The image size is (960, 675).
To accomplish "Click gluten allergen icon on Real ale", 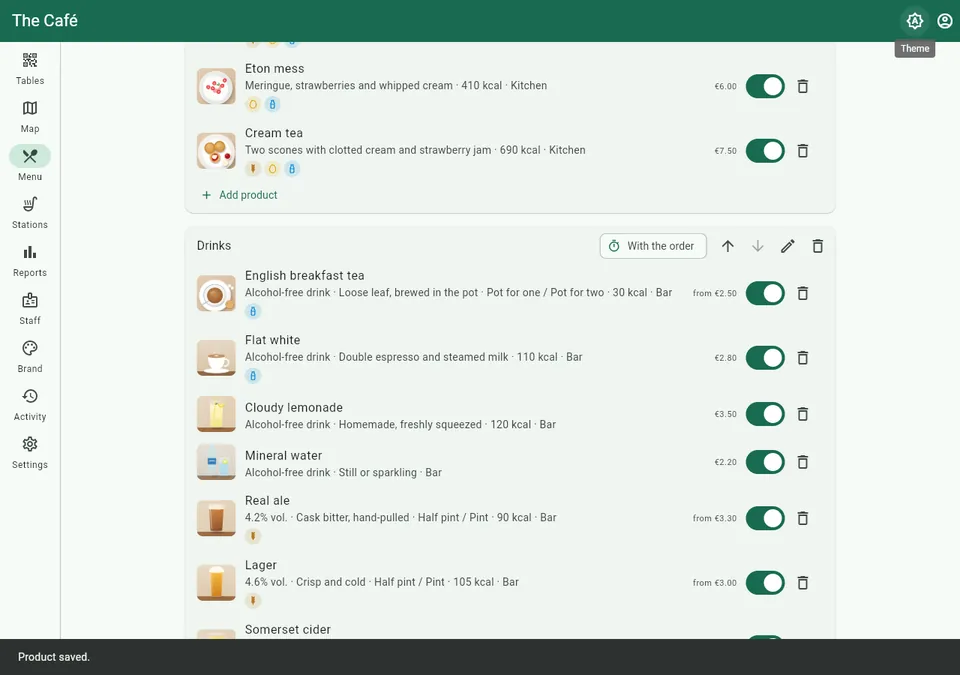I will click(x=253, y=537).
